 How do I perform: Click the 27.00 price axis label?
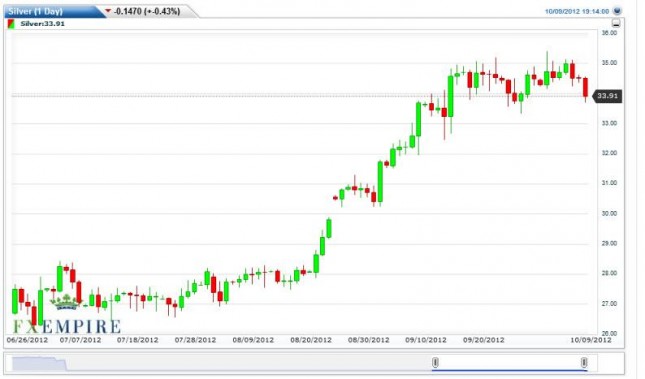(609, 304)
